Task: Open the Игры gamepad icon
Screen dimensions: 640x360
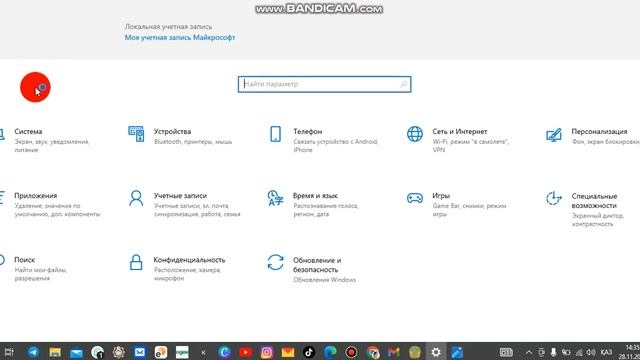Action: [415, 198]
